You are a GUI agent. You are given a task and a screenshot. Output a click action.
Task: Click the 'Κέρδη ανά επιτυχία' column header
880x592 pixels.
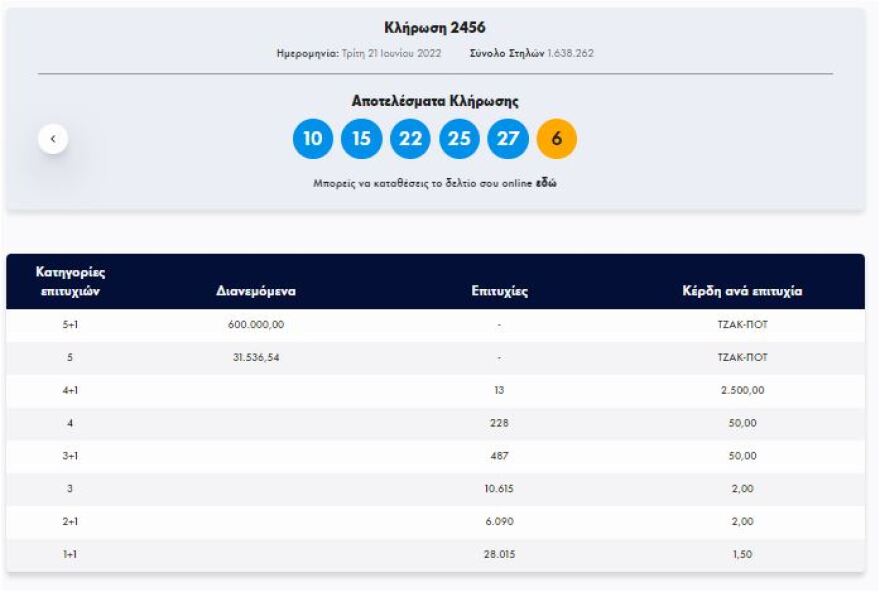coord(741,292)
